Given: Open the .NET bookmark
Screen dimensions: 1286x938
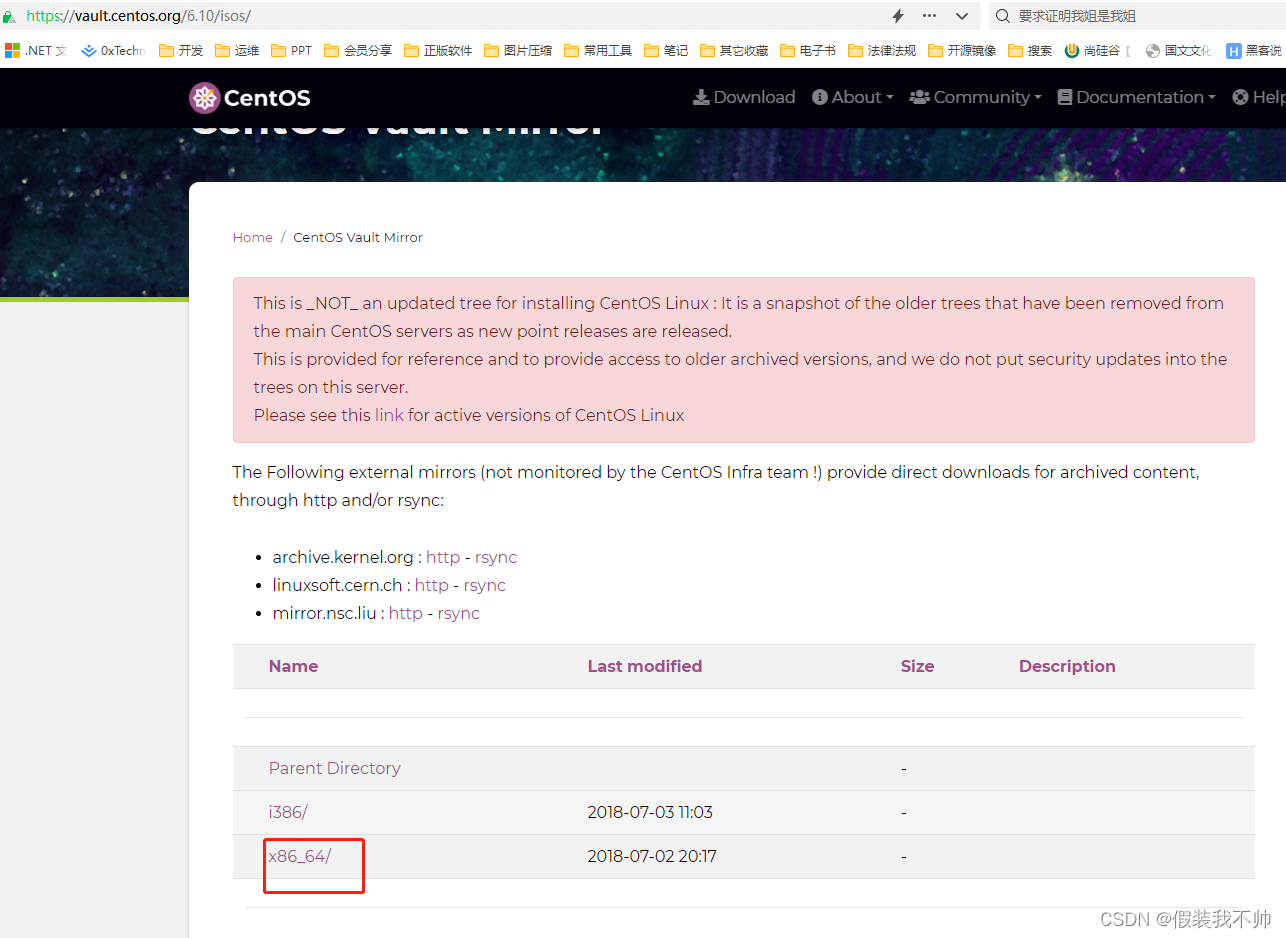Looking at the screenshot, I should pos(36,50).
